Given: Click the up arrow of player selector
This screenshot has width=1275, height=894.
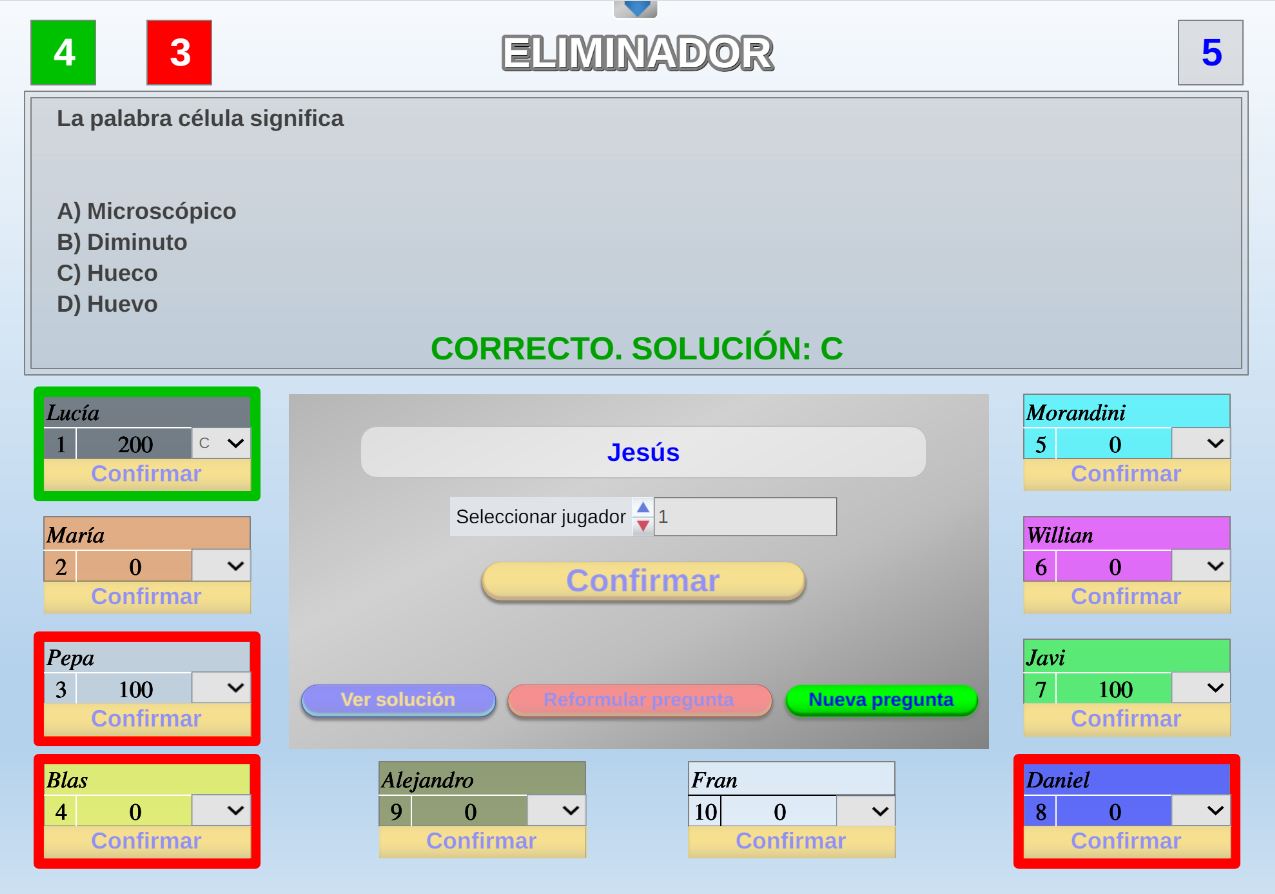Looking at the screenshot, I should pyautogui.click(x=643, y=508).
